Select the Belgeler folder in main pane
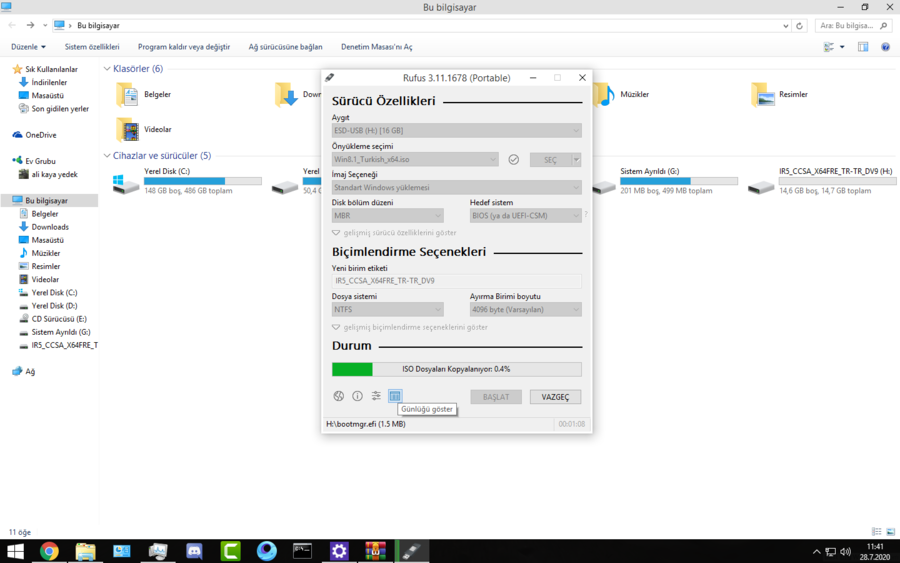900x563 pixels. tap(145, 95)
